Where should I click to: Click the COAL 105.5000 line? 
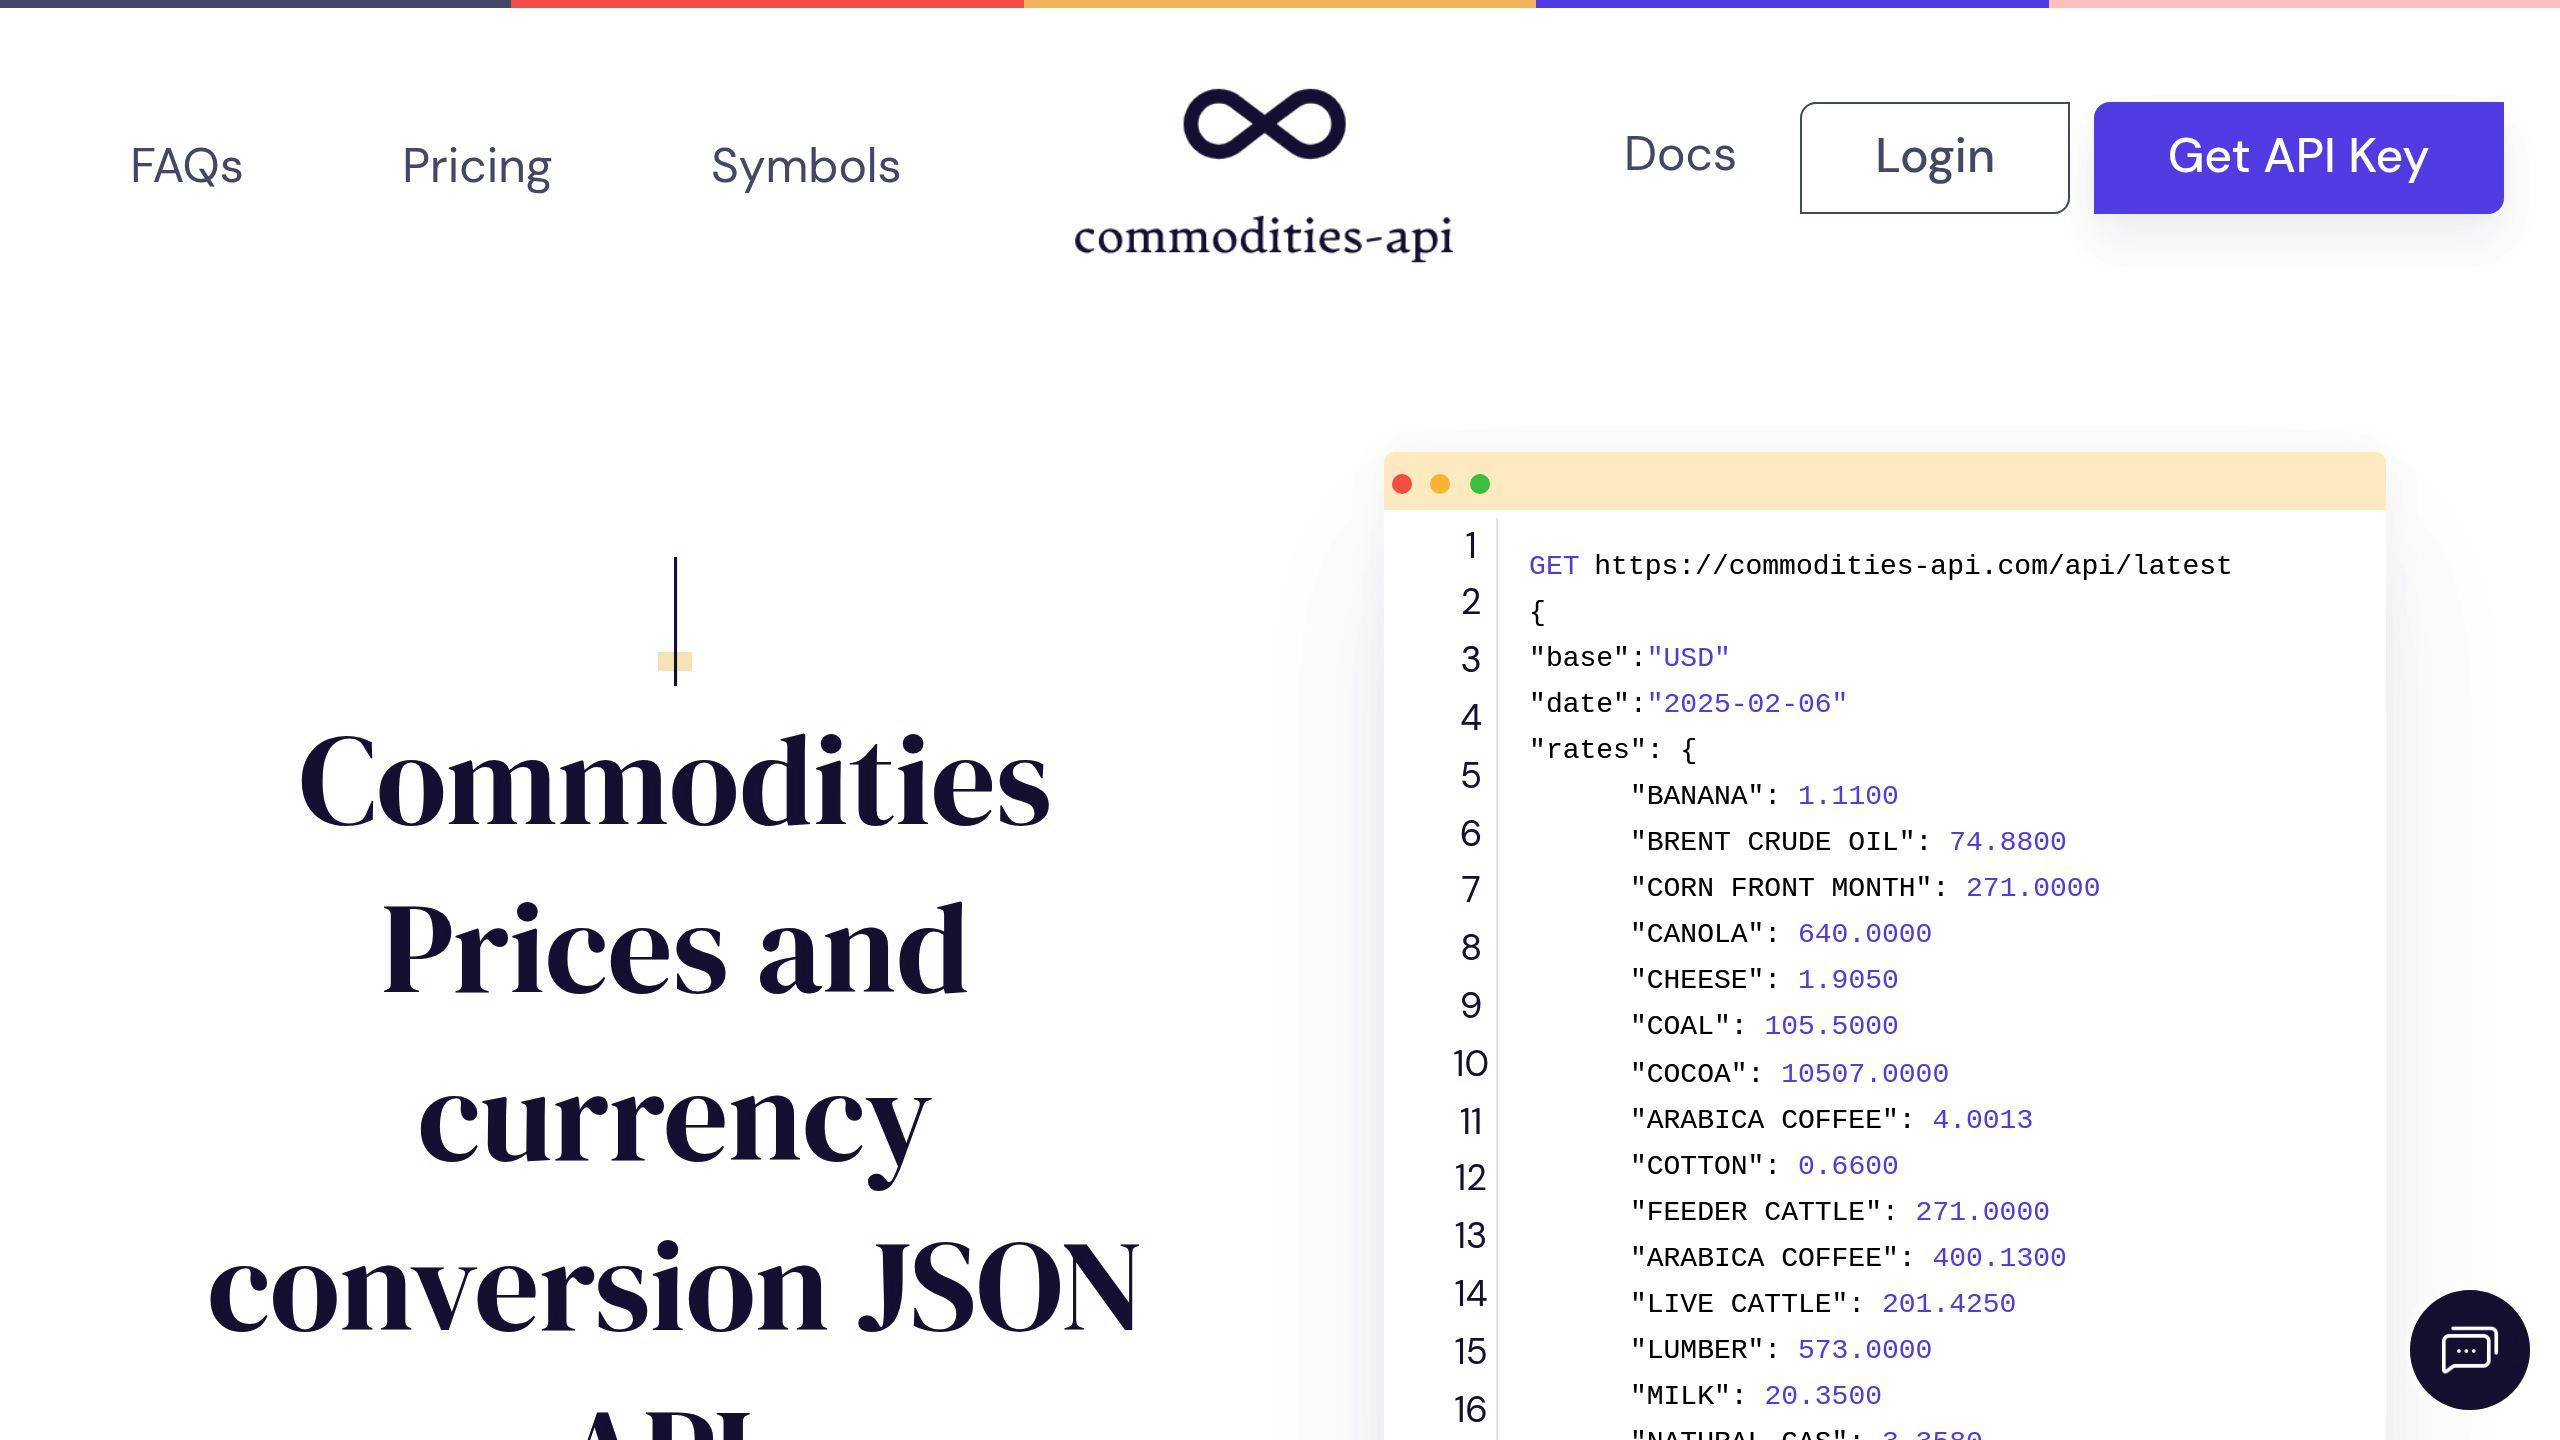click(x=1764, y=1026)
